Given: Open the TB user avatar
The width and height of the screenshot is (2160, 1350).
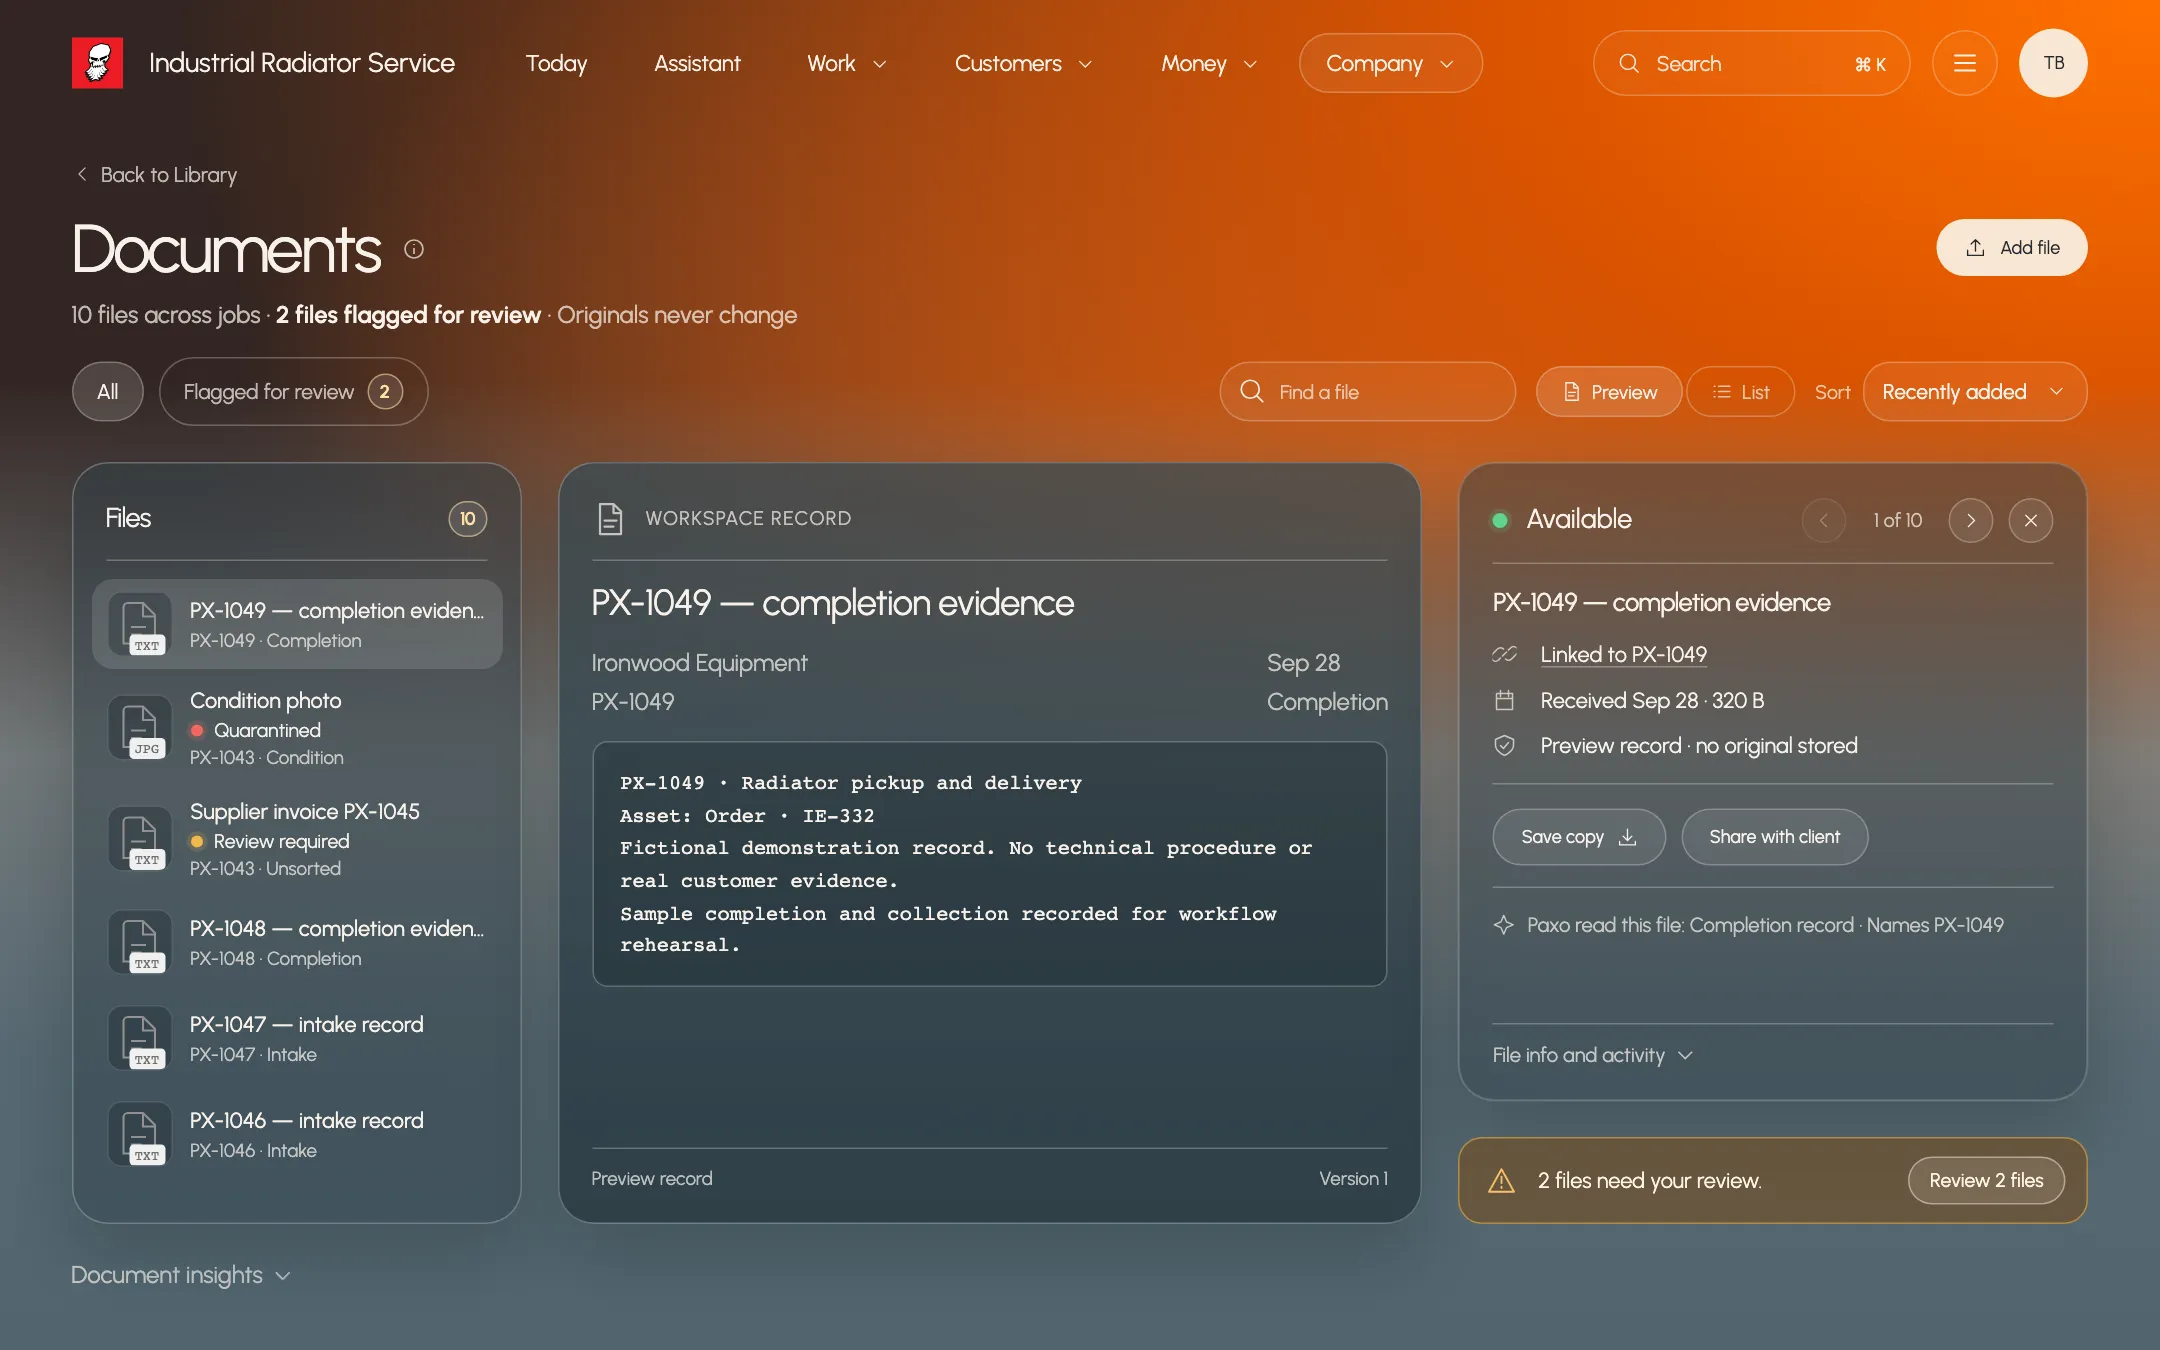Looking at the screenshot, I should [x=2053, y=63].
